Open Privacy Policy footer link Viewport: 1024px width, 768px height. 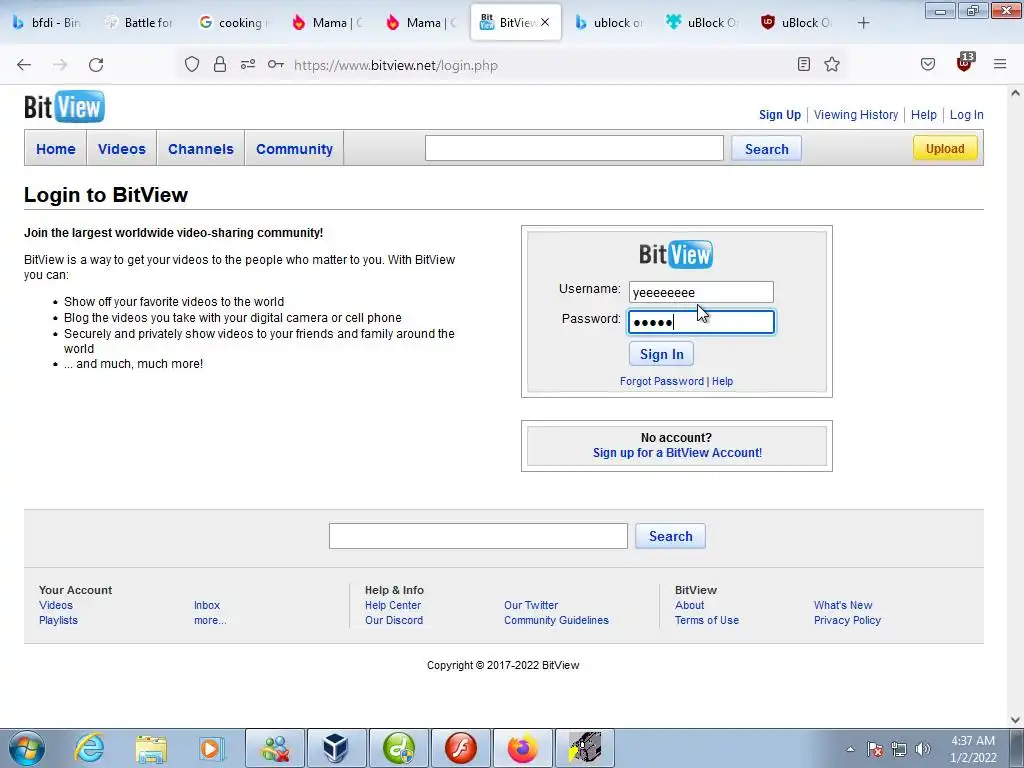pos(847,620)
